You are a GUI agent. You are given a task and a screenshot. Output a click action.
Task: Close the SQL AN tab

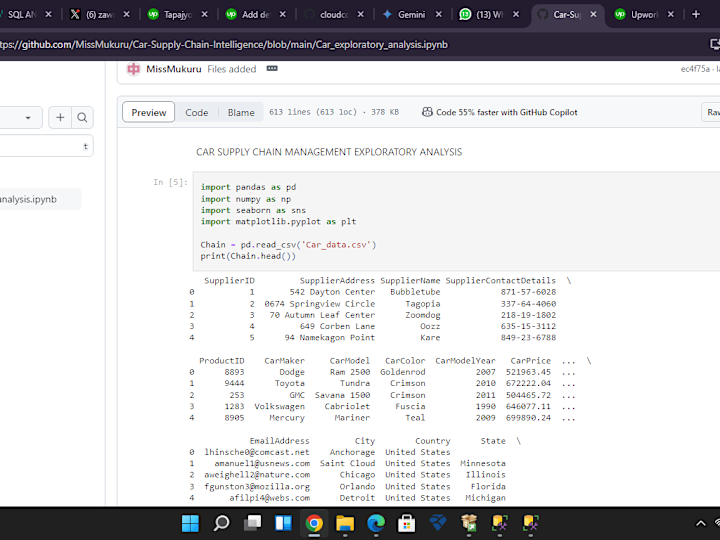click(48, 15)
